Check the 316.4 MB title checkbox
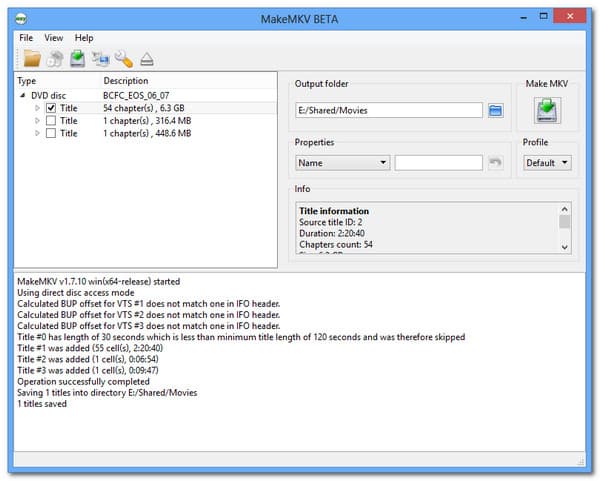 point(51,121)
